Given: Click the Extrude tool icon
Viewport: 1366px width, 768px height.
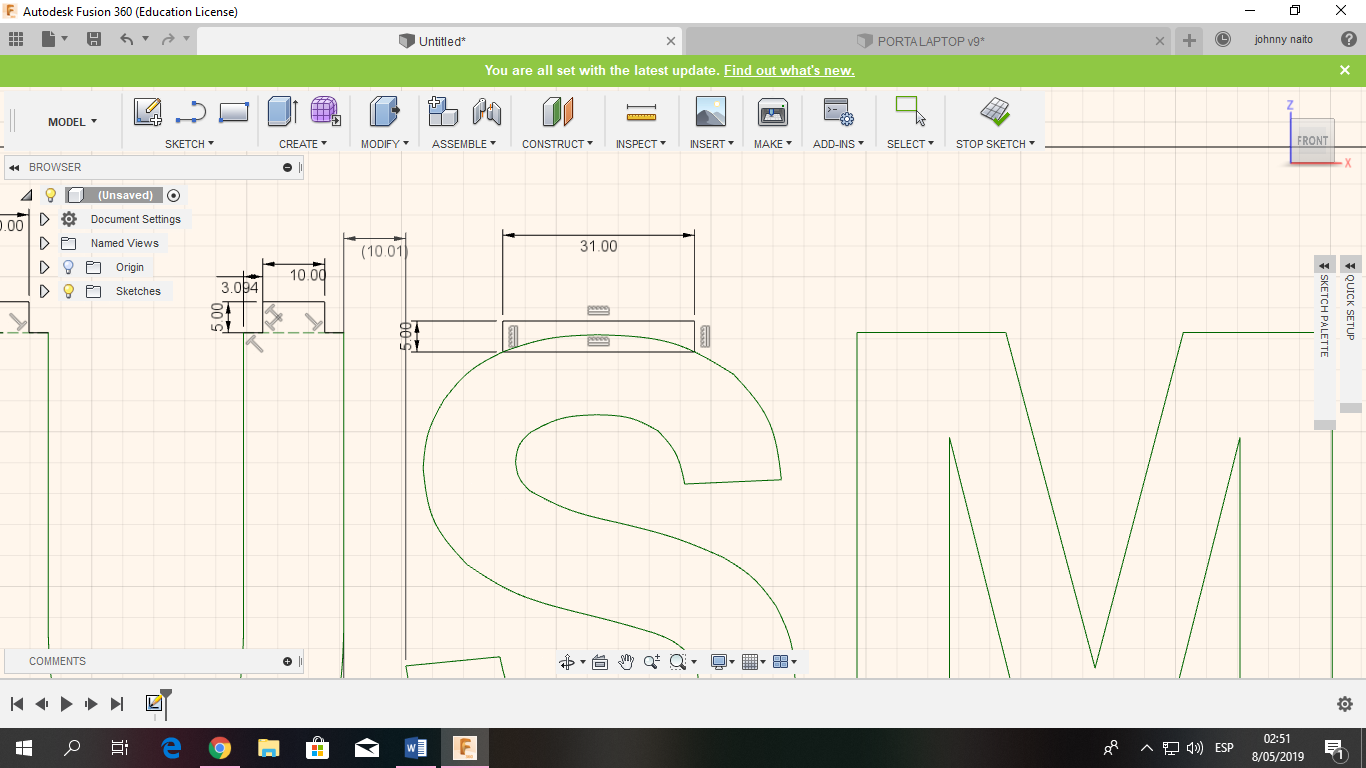Looking at the screenshot, I should coord(282,111).
